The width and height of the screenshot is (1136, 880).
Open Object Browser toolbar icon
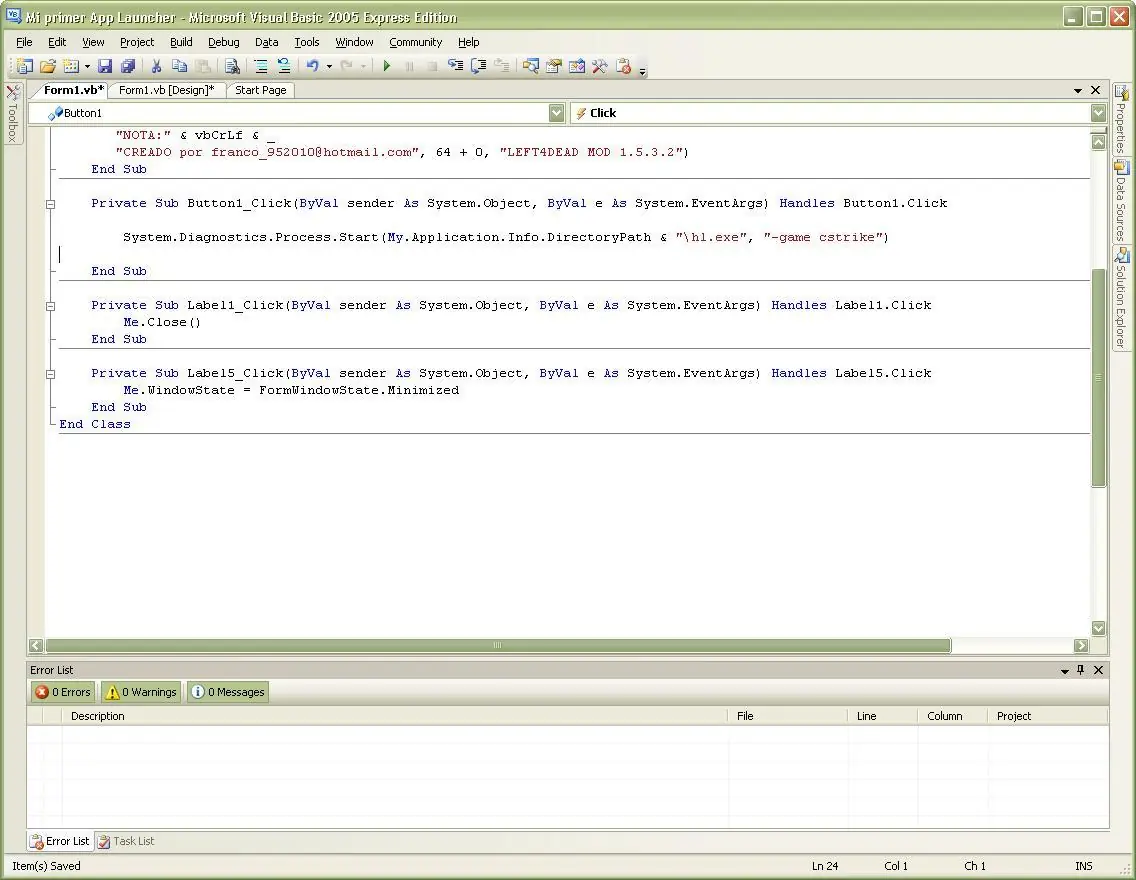pyautogui.click(x=577, y=67)
